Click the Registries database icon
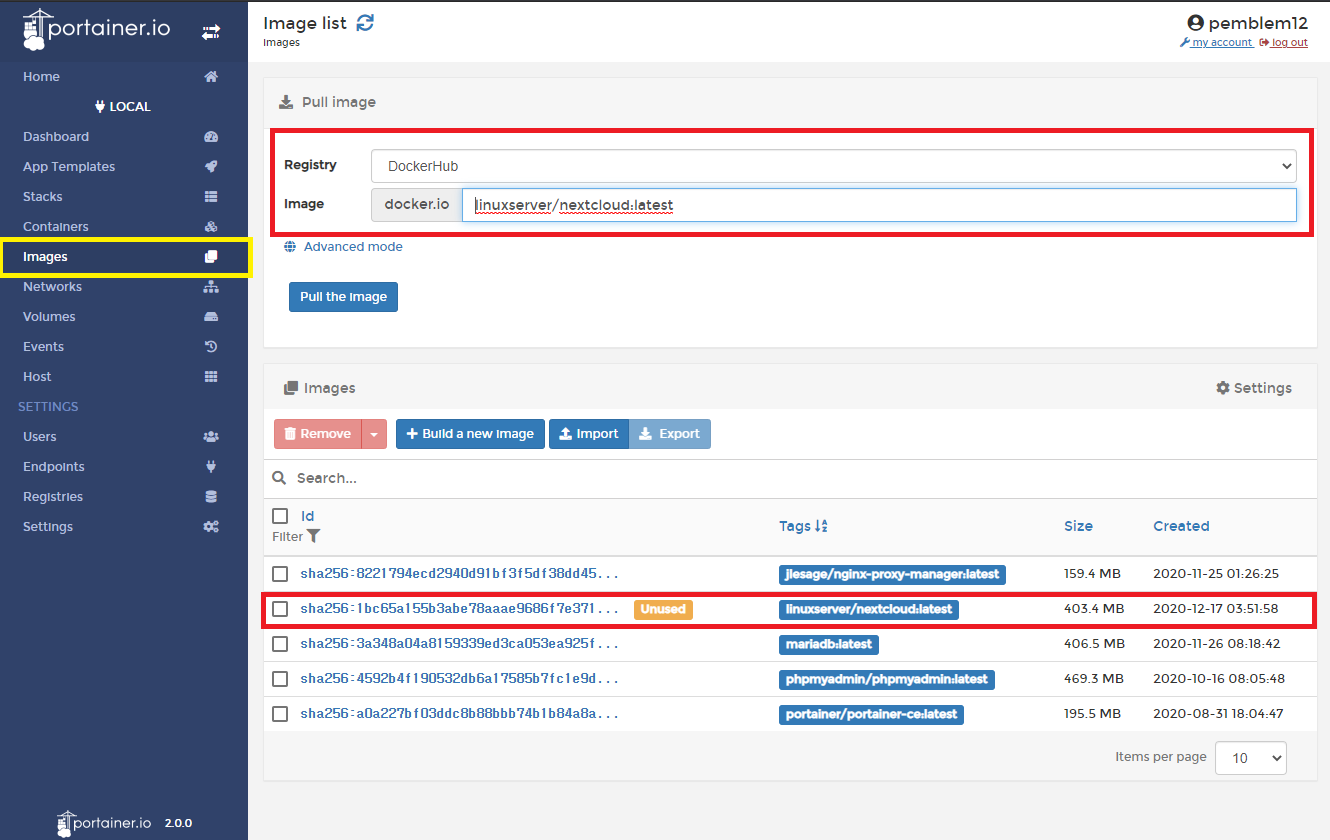1330x840 pixels. [211, 497]
